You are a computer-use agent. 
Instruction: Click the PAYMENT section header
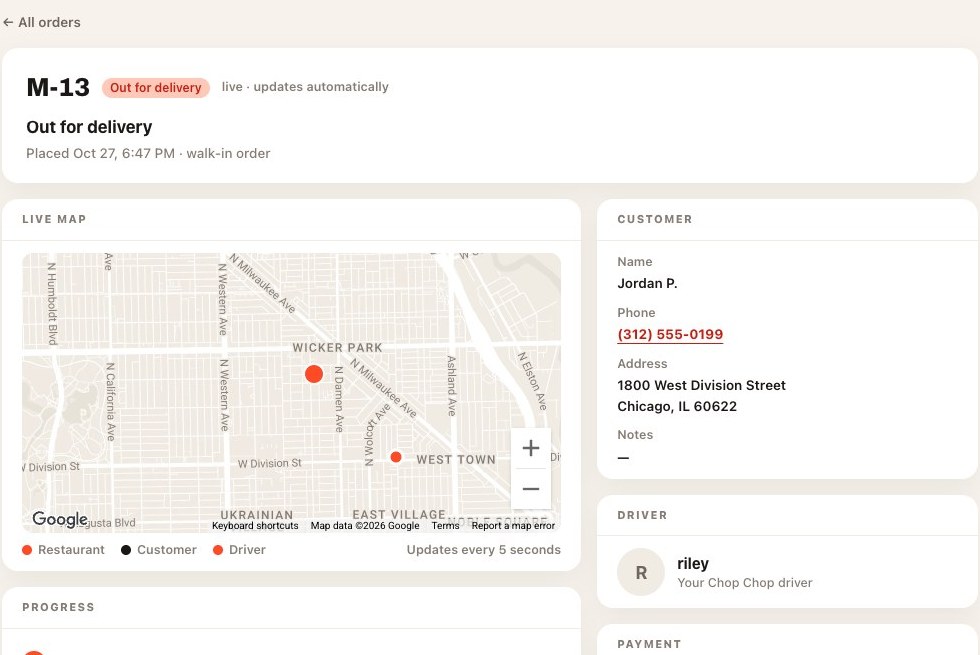tap(649, 644)
